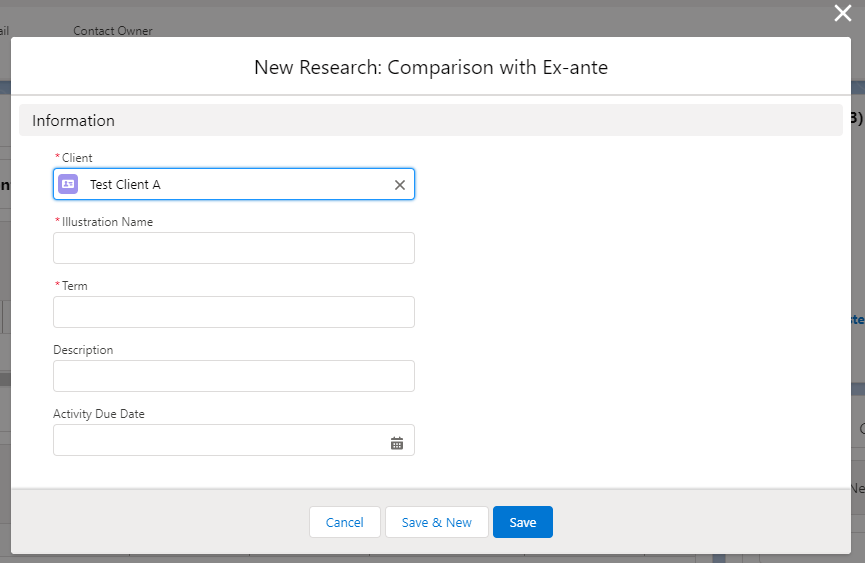Click the Information section header
This screenshot has height=563, width=865.
click(74, 121)
